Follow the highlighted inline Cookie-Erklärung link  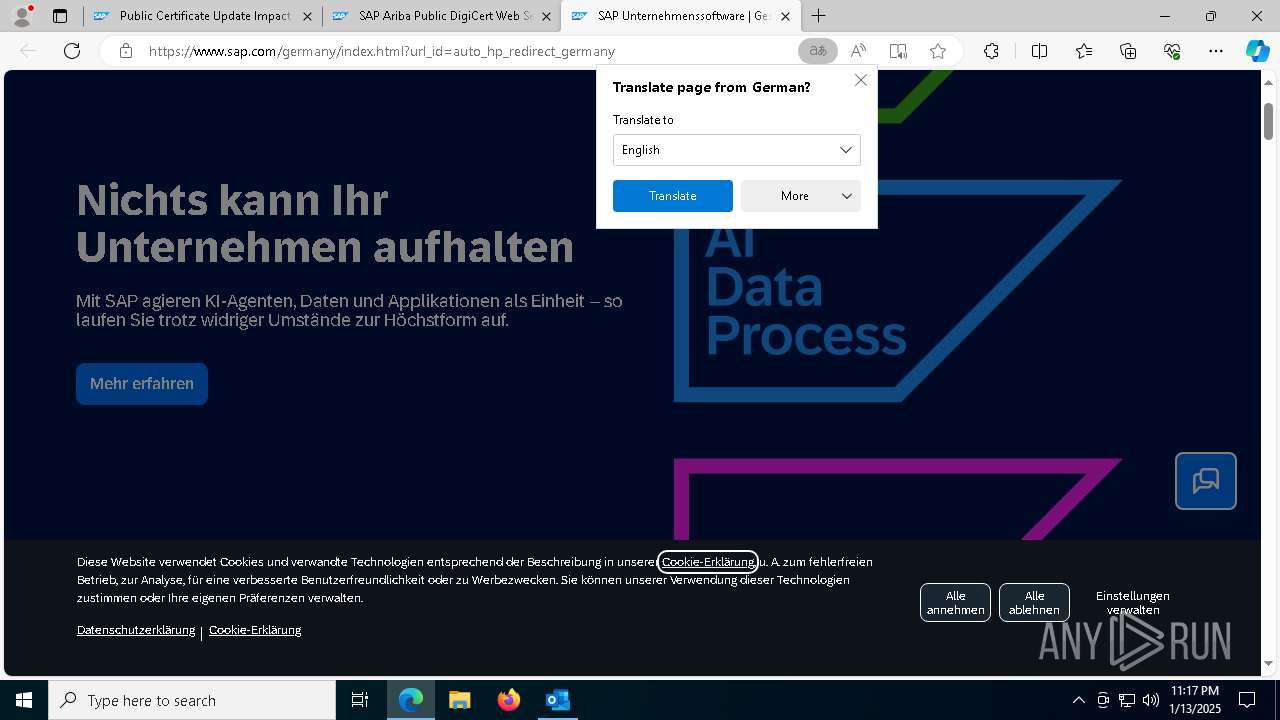(708, 562)
